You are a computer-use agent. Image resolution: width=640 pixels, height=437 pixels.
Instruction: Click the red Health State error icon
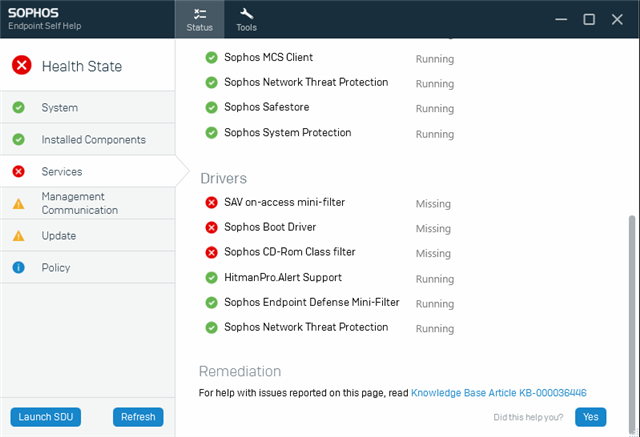[x=22, y=65]
